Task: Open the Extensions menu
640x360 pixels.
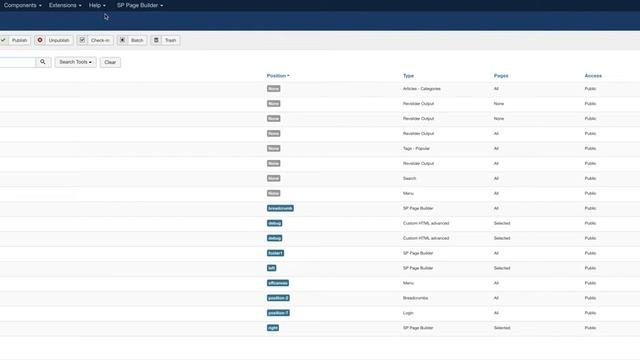Action: coord(65,5)
